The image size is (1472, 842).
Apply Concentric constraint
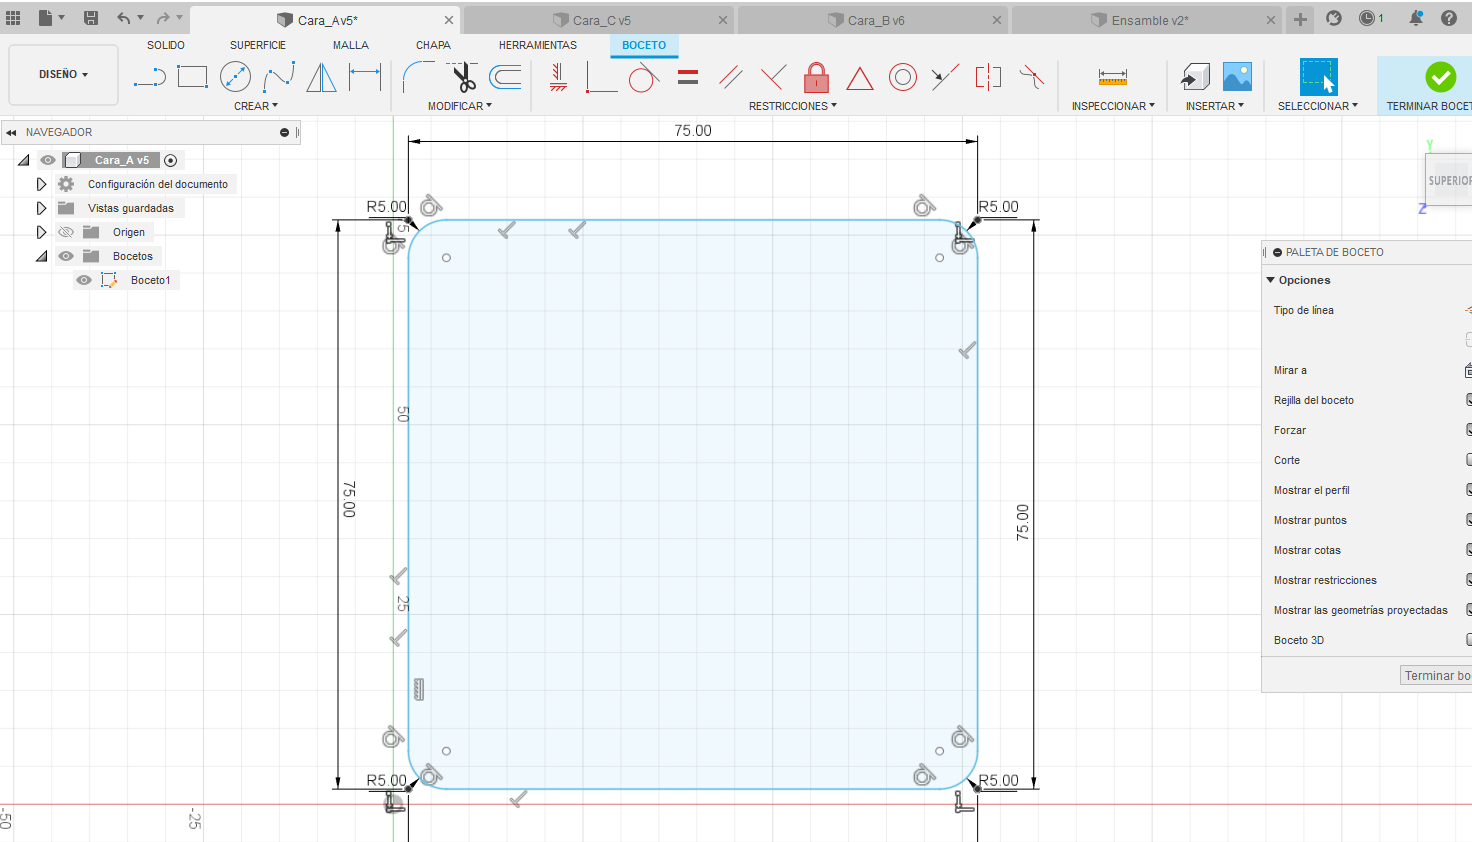[x=903, y=77]
